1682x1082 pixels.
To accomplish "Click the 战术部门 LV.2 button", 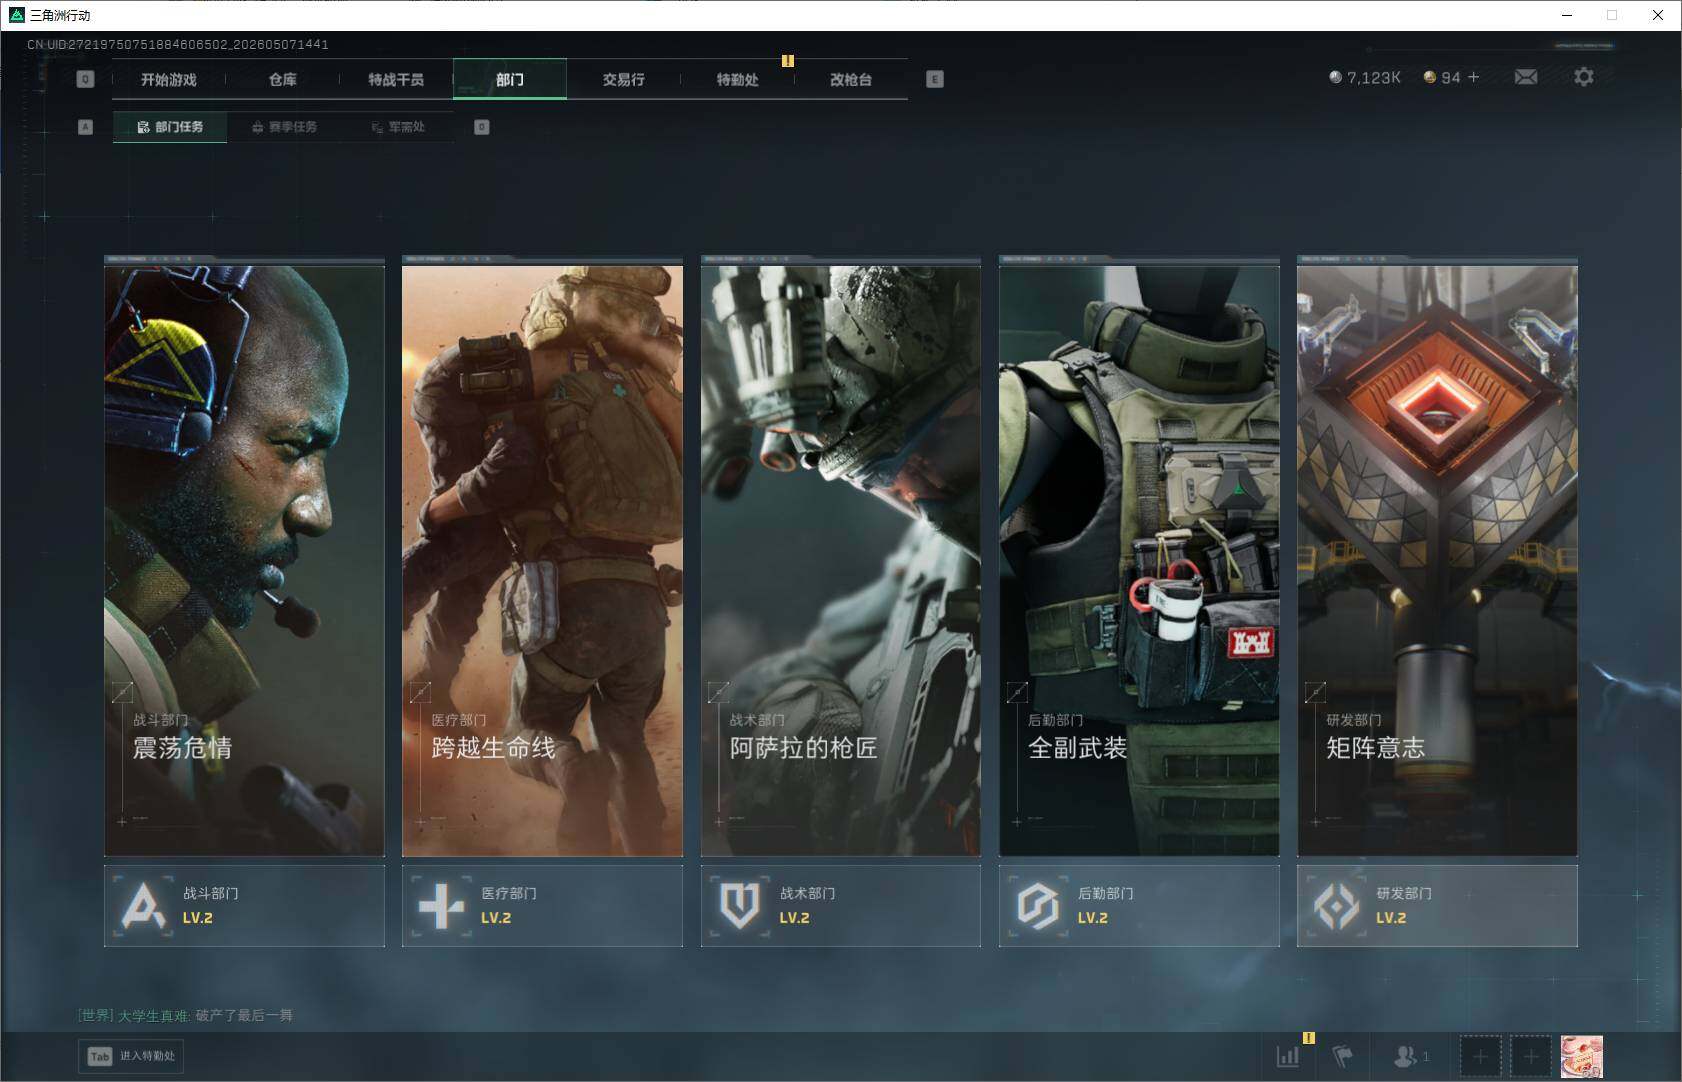I will (841, 906).
